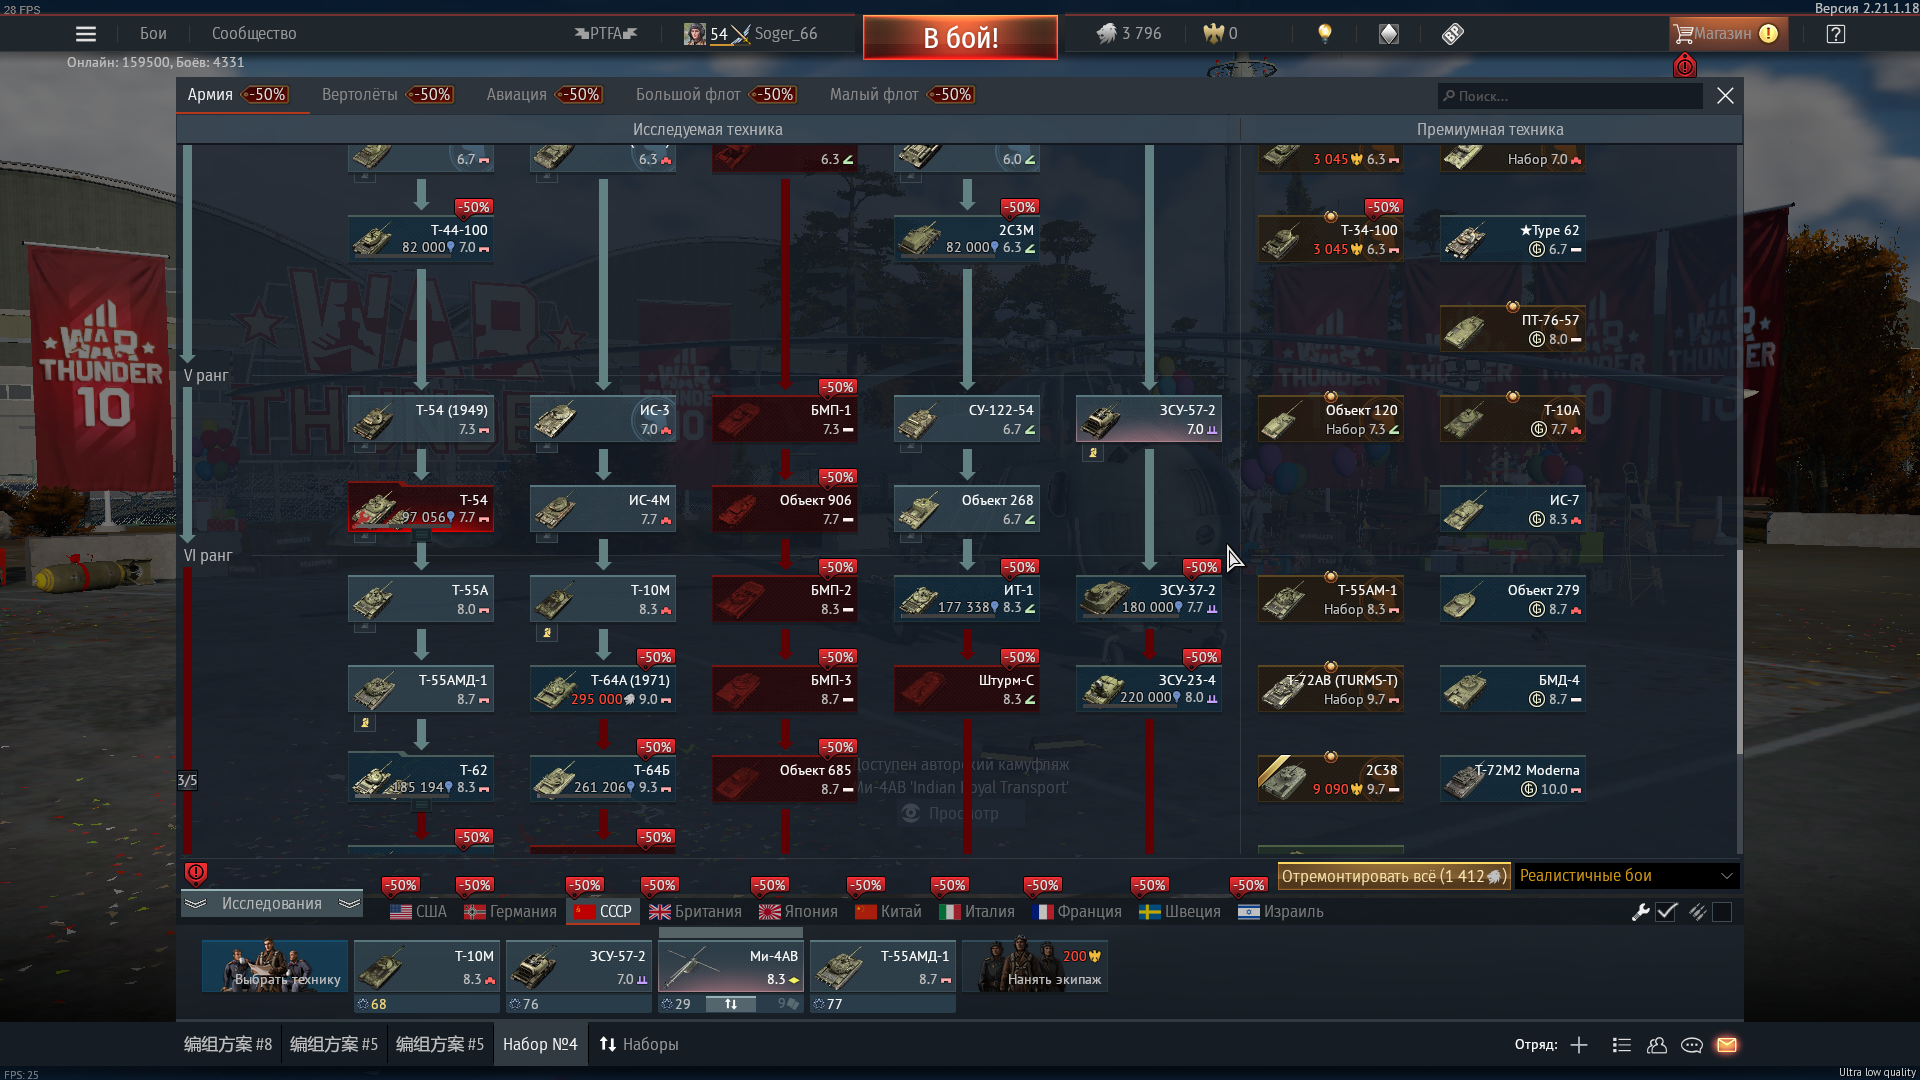Viewport: 1920px width, 1080px height.
Task: Select the Израиль nation tab
Action: [x=1281, y=912]
